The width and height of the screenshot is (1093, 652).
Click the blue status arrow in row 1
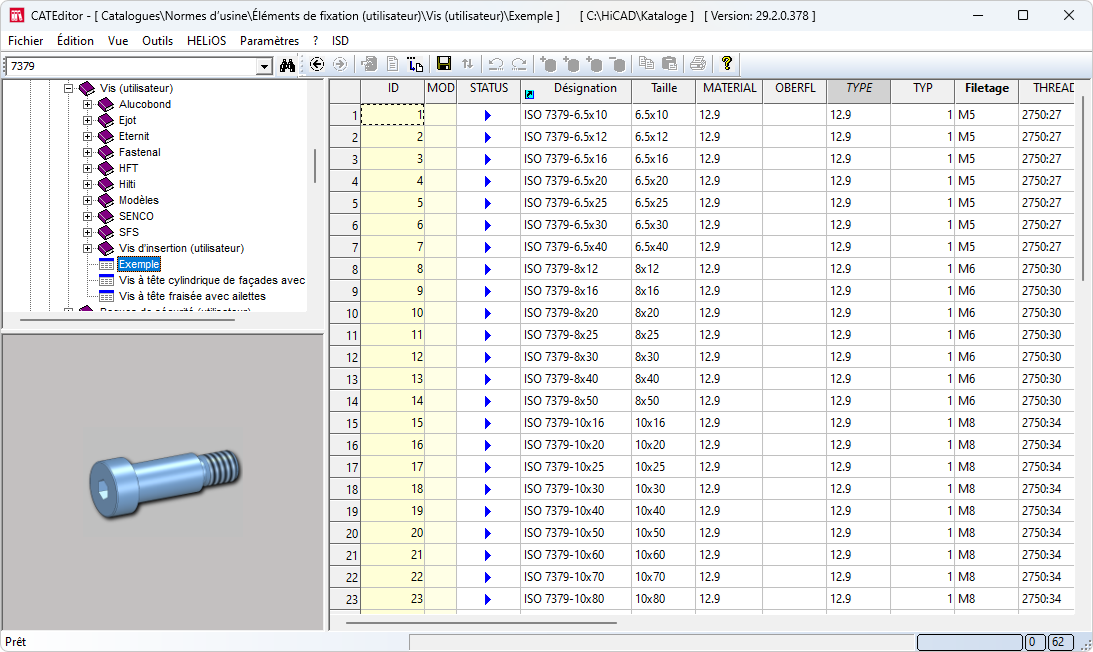point(488,115)
